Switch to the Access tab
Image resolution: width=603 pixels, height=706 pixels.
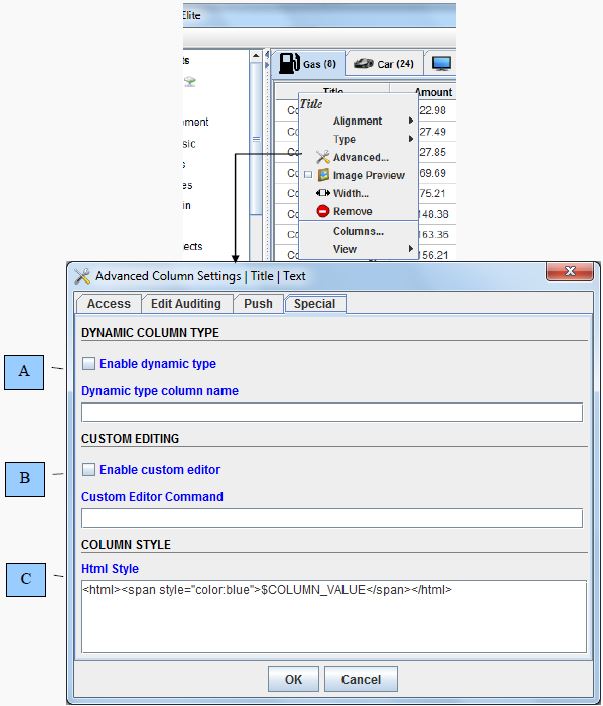coord(109,304)
